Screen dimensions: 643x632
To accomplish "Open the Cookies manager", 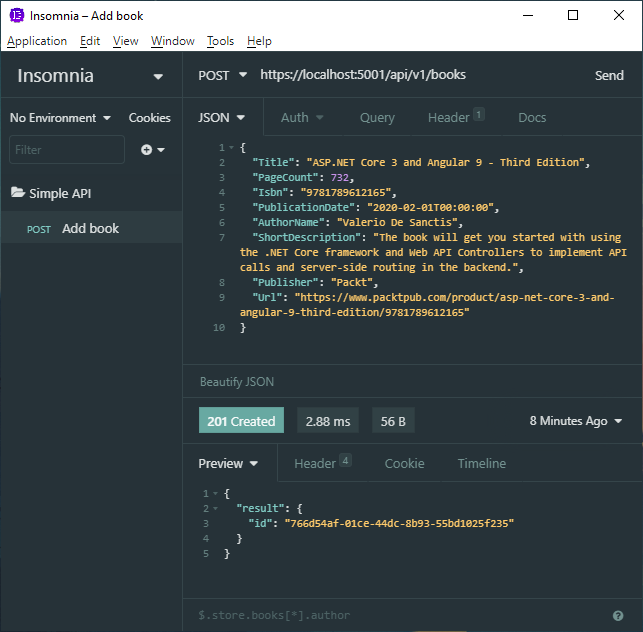I will pyautogui.click(x=149, y=118).
